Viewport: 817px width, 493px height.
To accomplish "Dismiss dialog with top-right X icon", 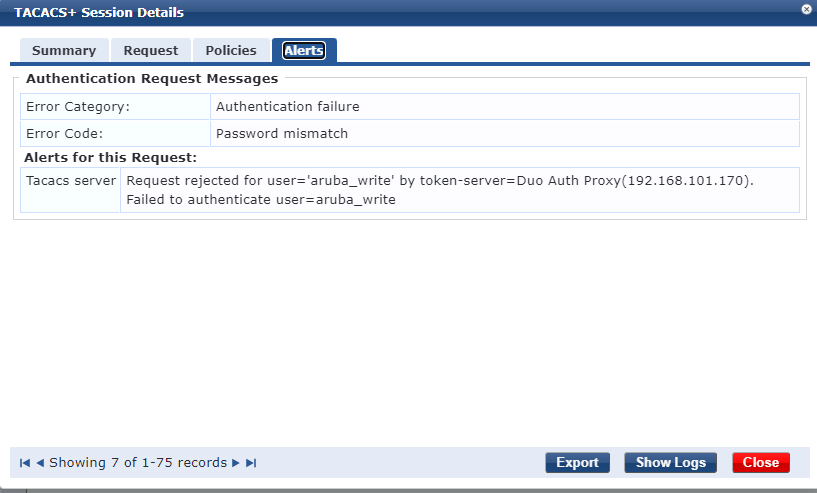I will coord(806,9).
